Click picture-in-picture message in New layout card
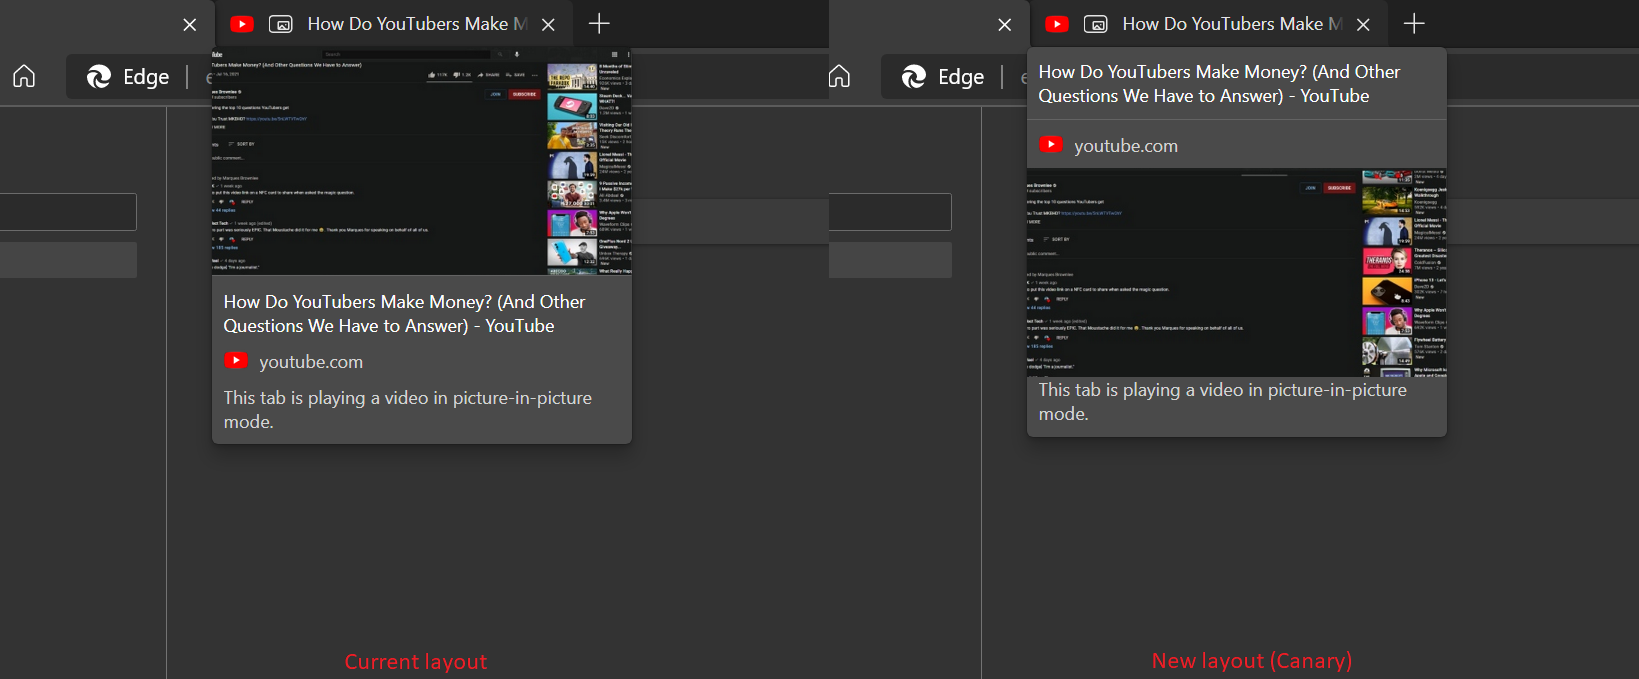Screen dimensions: 1639x679 [x=1223, y=402]
